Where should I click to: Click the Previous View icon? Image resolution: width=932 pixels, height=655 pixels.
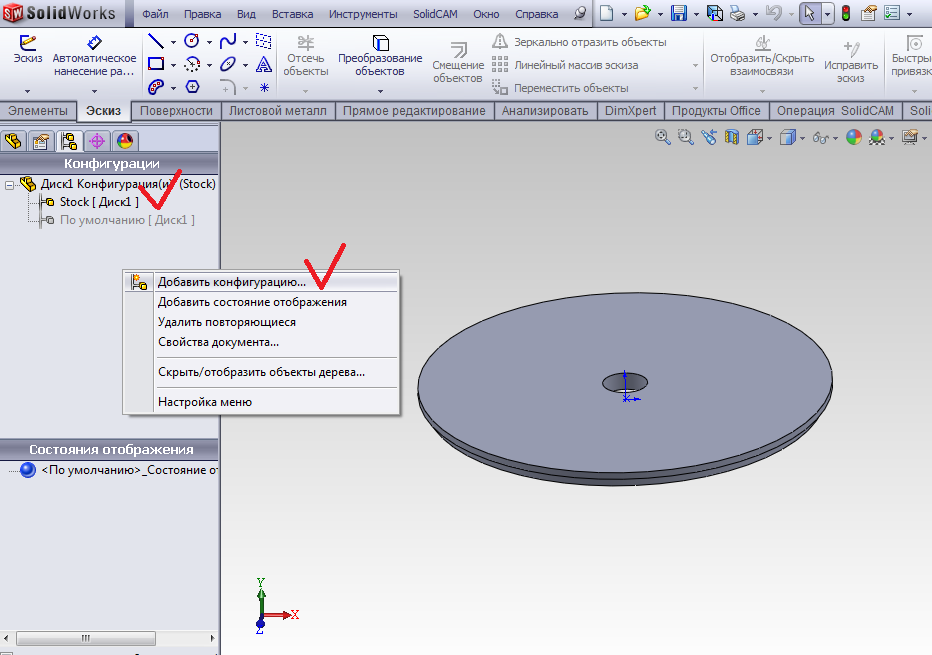(709, 137)
